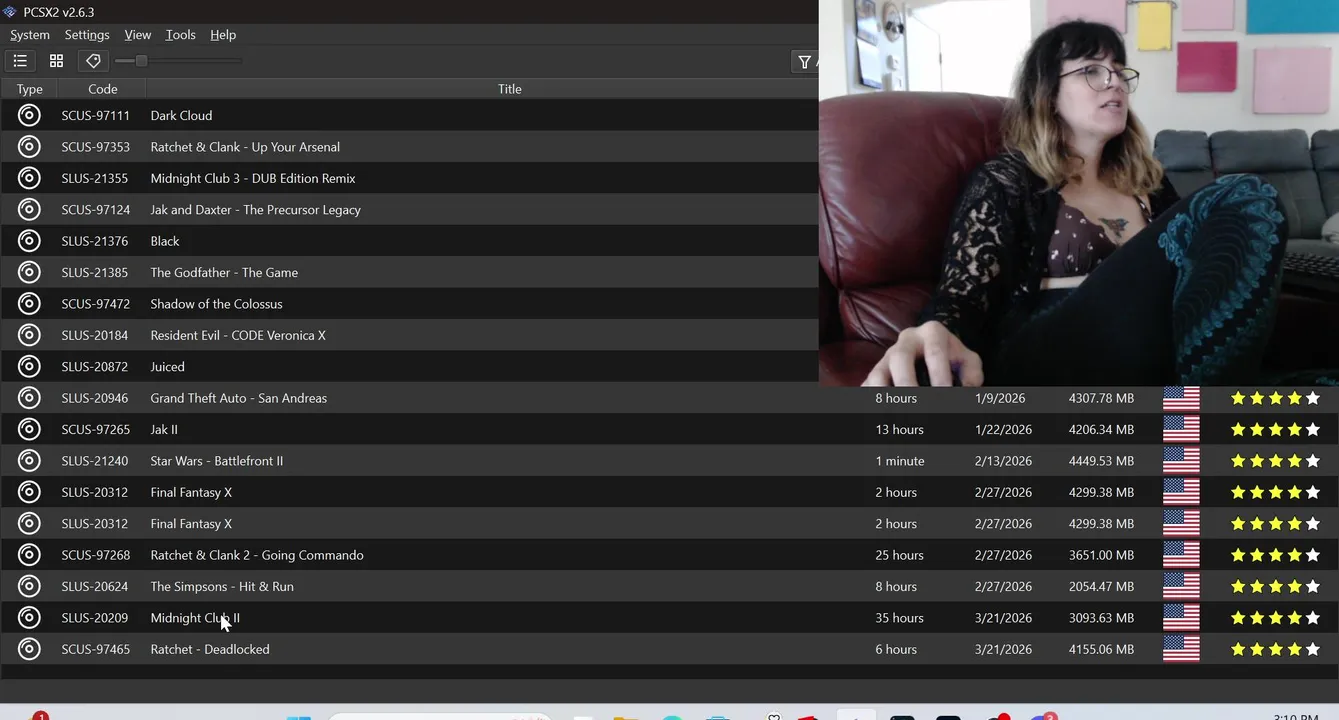Click the US flag for Ratchet - Deadlocked

(x=1181, y=649)
